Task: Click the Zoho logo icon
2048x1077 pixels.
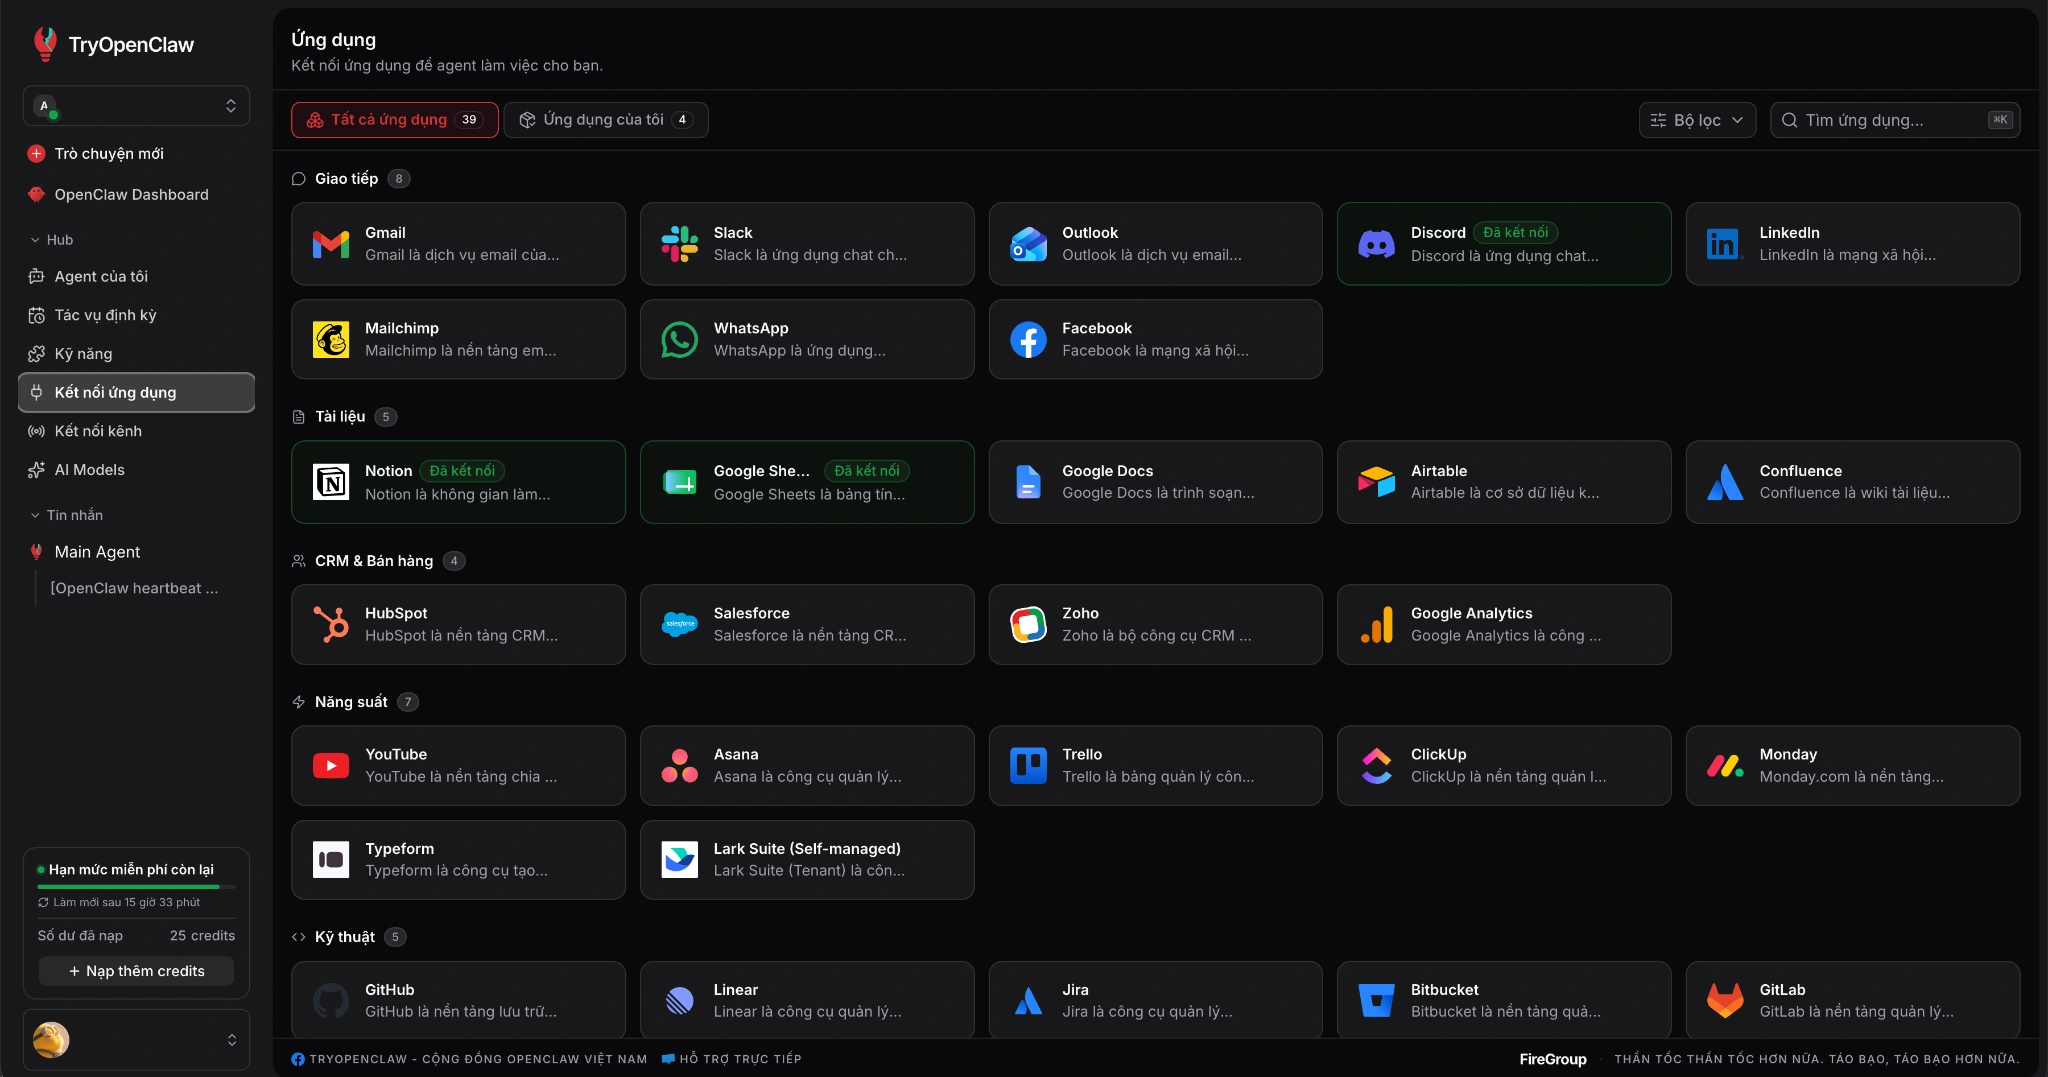Action: coord(1028,624)
